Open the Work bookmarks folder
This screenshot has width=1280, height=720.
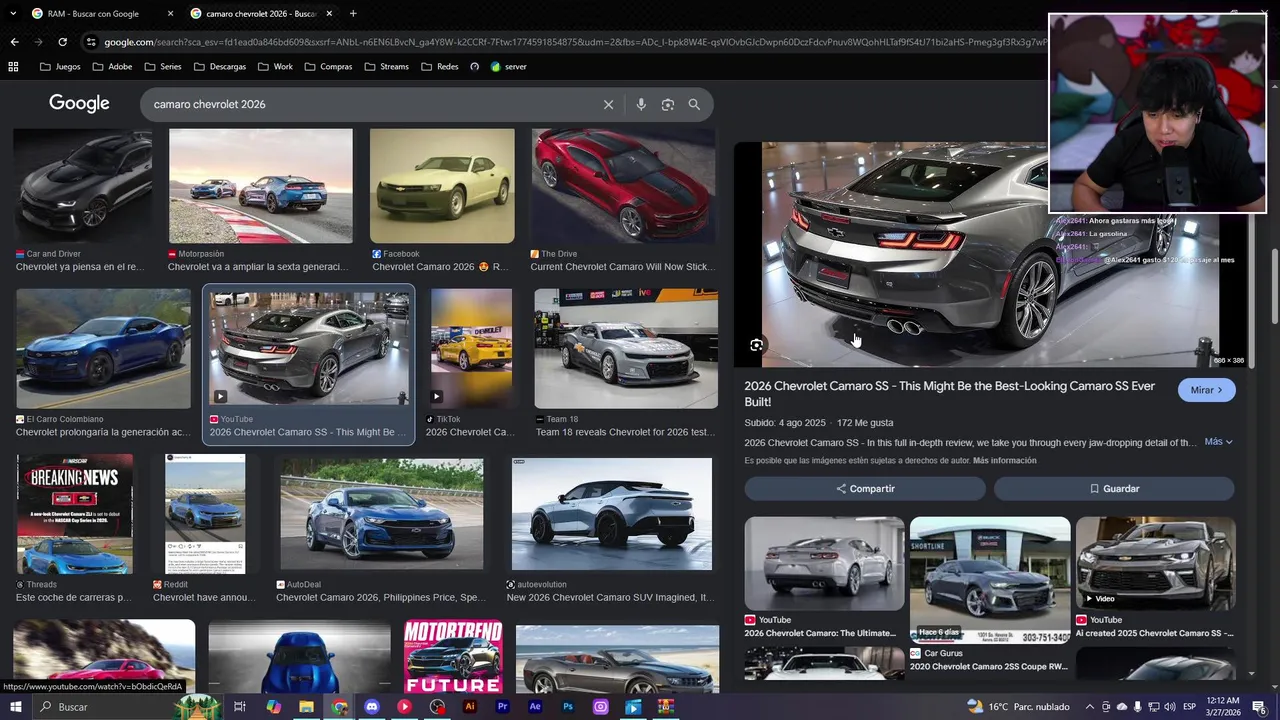(275, 67)
